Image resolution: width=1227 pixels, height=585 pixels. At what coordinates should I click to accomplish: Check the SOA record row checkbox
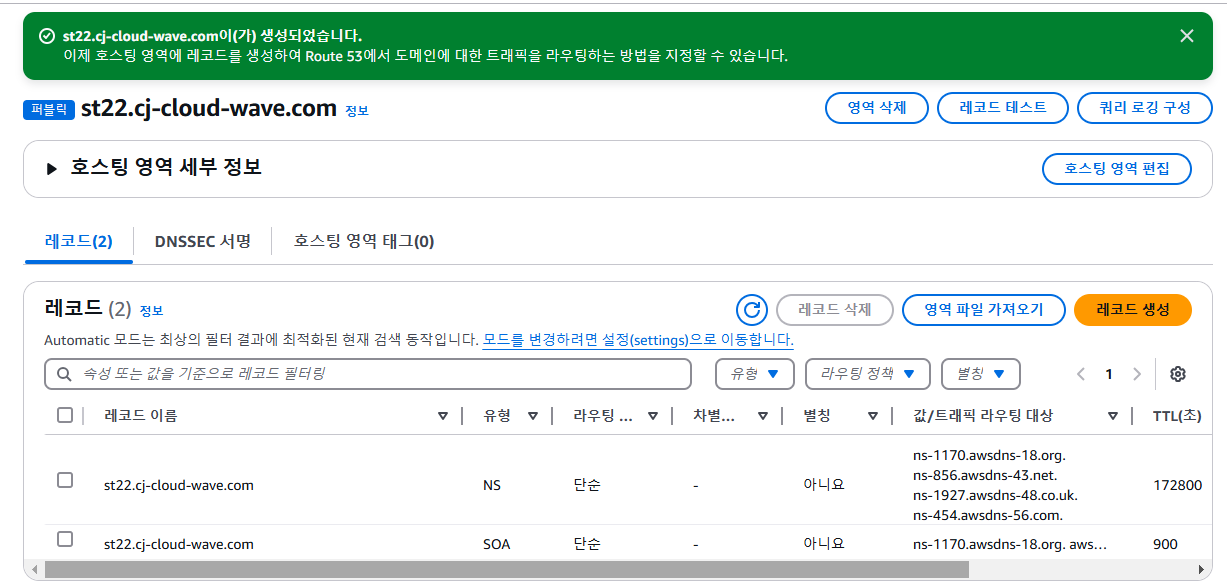(65, 539)
